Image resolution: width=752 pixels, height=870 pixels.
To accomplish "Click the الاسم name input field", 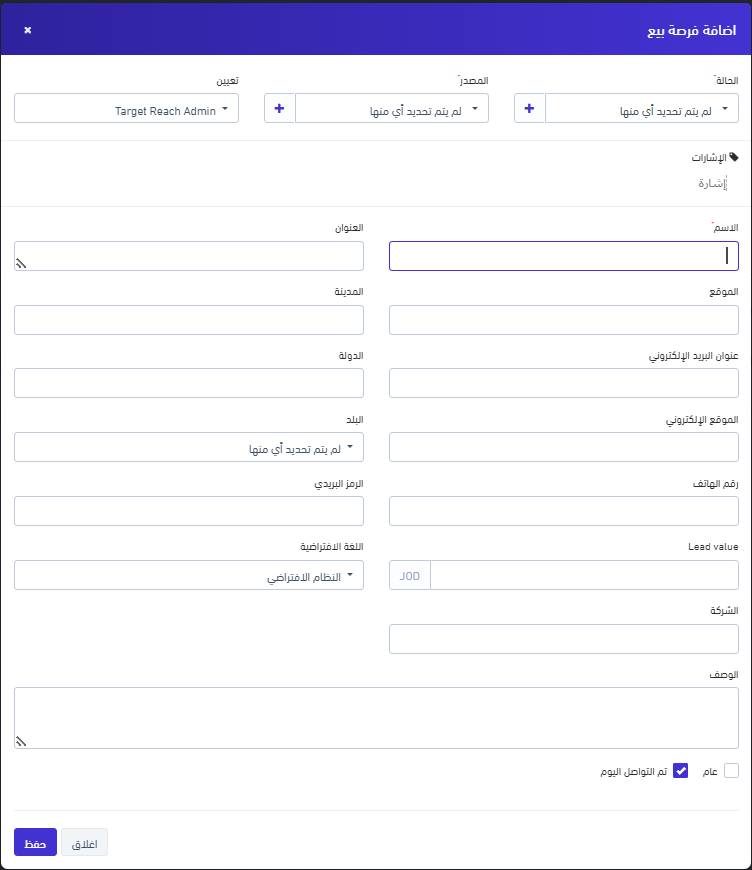I will tap(563, 256).
